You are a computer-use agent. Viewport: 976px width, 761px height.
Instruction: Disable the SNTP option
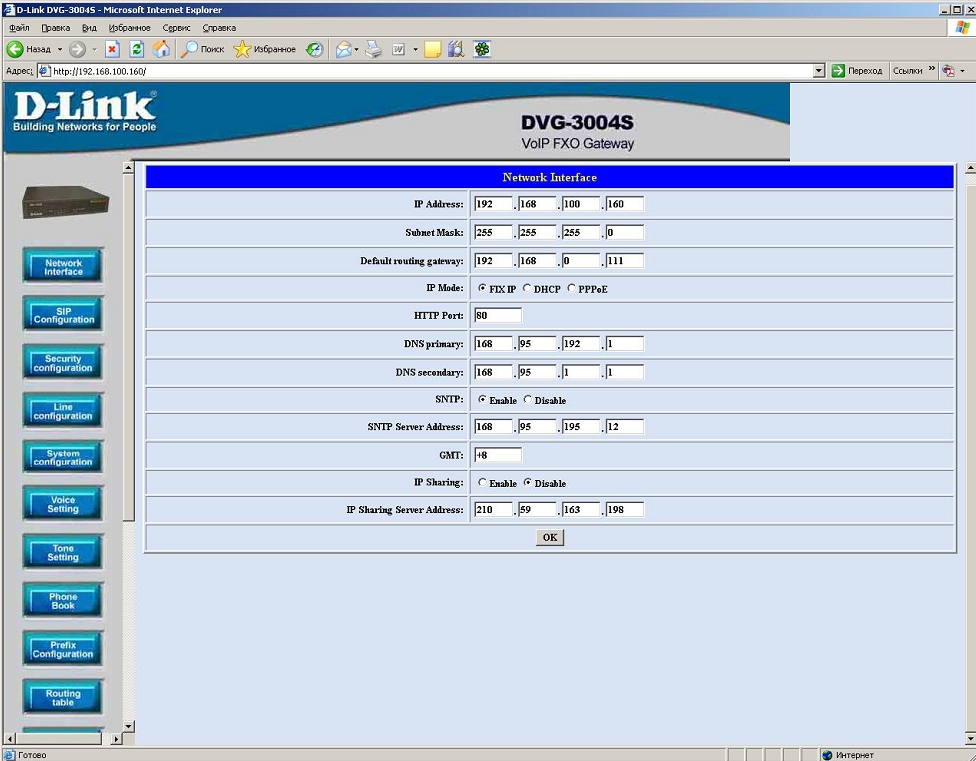tap(528, 400)
